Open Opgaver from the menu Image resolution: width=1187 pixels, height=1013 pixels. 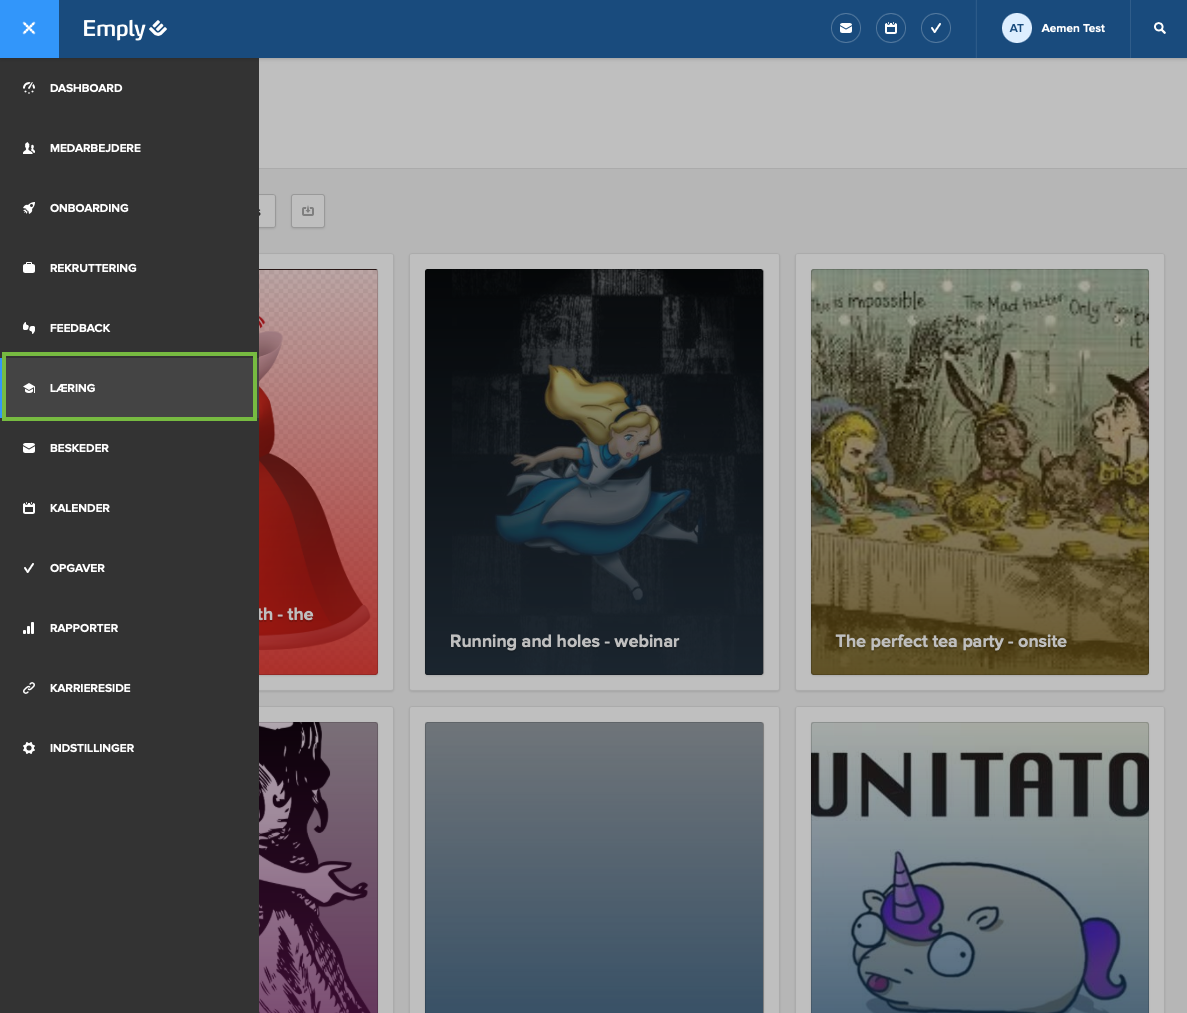click(79, 568)
